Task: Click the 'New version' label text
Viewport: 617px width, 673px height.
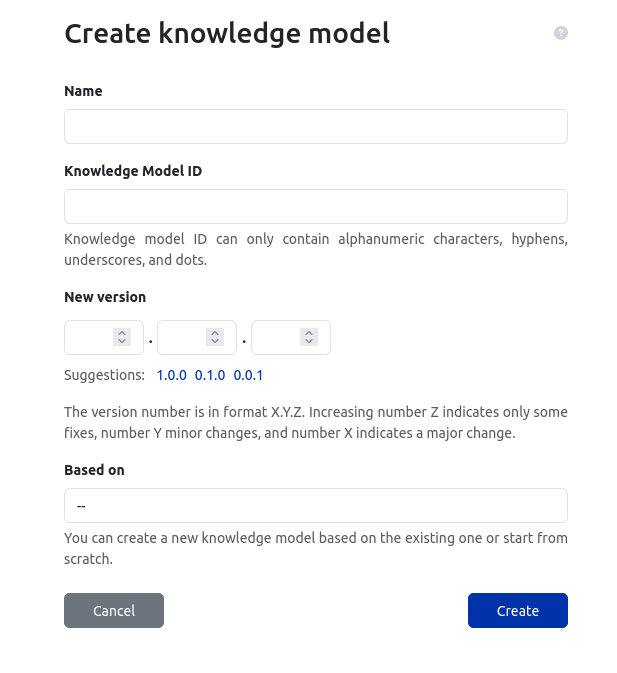Action: coord(105,297)
